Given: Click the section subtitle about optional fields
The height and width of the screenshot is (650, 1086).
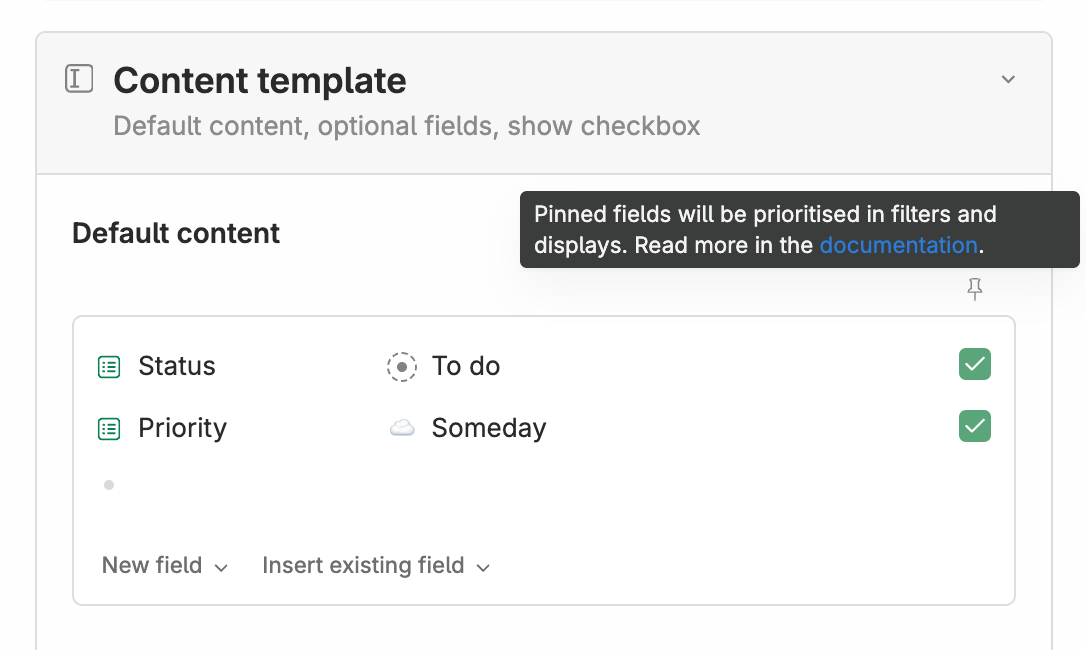Looking at the screenshot, I should (x=406, y=127).
